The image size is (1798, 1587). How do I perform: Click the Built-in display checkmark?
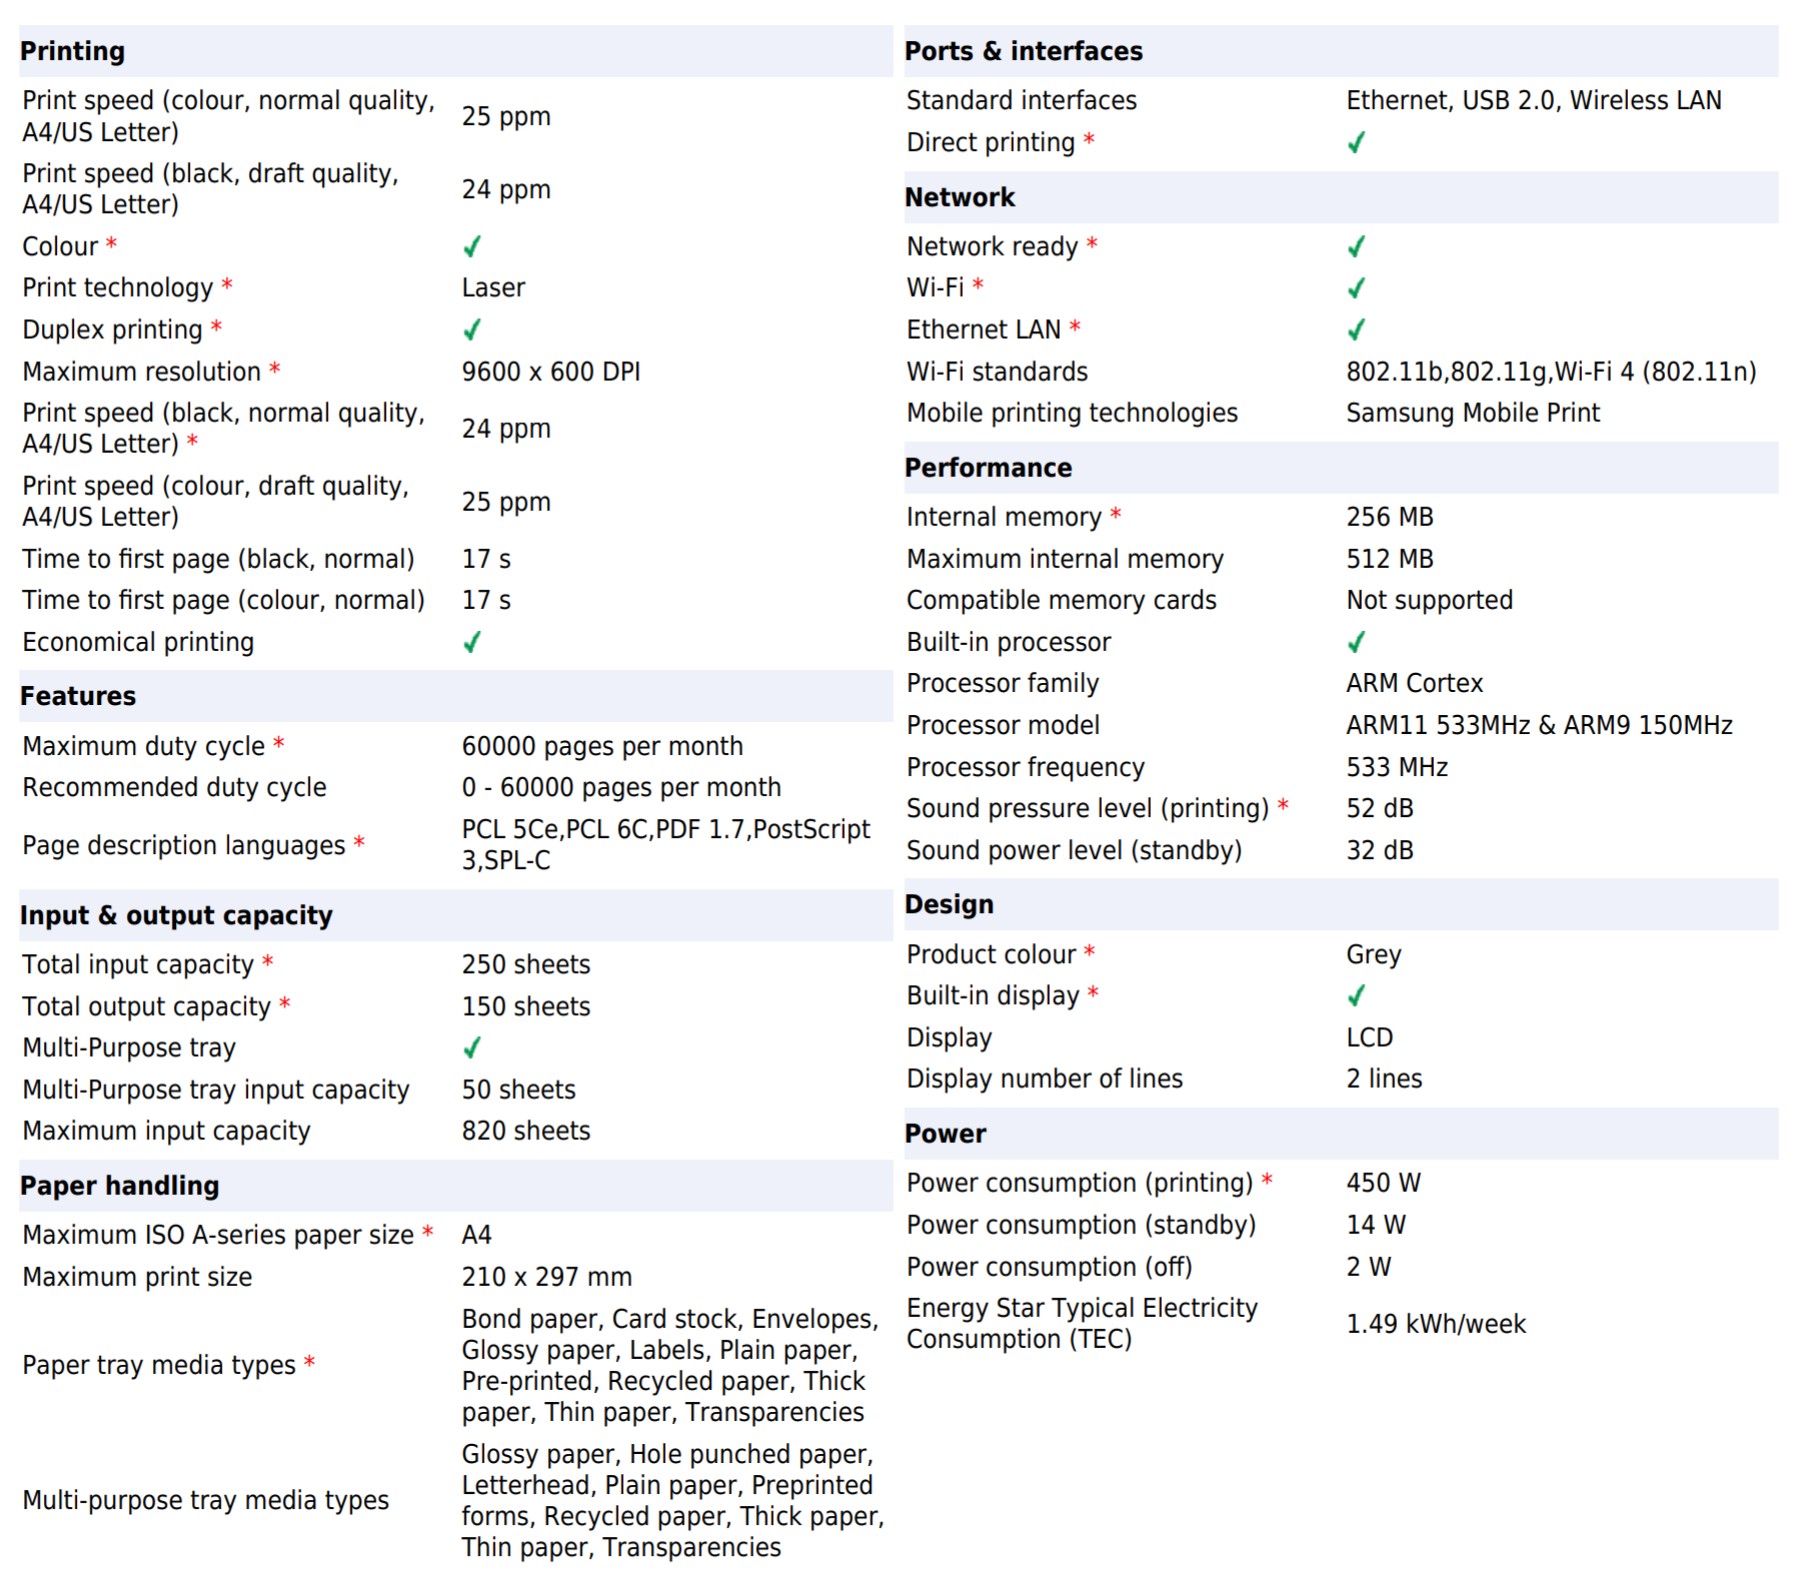point(1356,995)
